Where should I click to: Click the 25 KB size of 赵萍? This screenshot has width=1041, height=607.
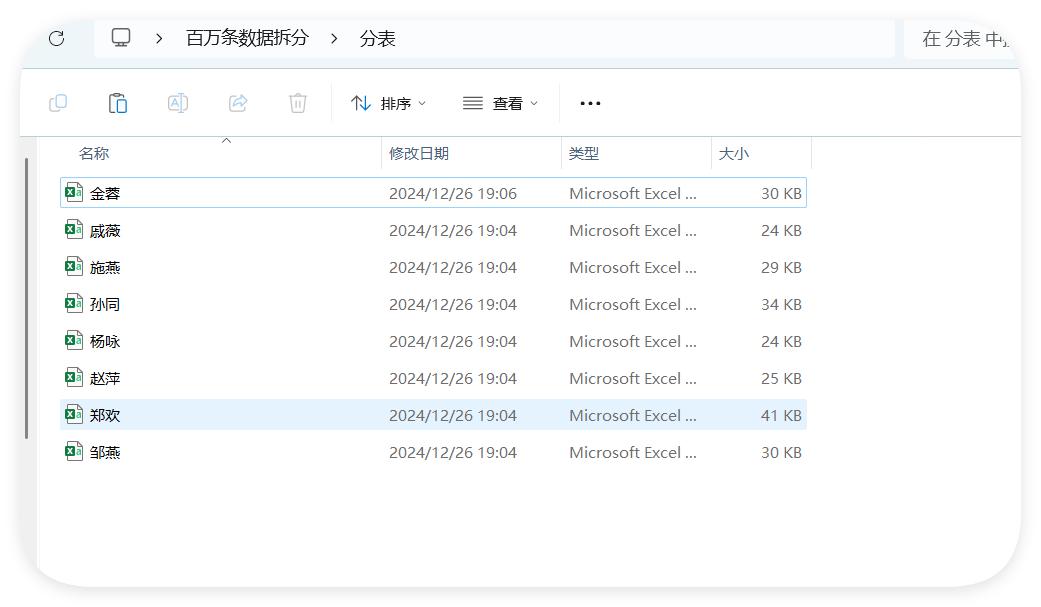[781, 379]
